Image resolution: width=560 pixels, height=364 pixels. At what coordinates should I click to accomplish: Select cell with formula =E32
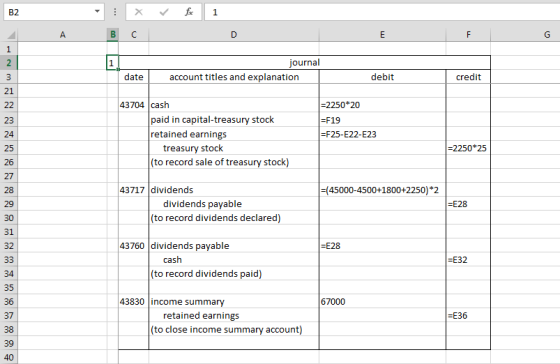tap(468, 260)
